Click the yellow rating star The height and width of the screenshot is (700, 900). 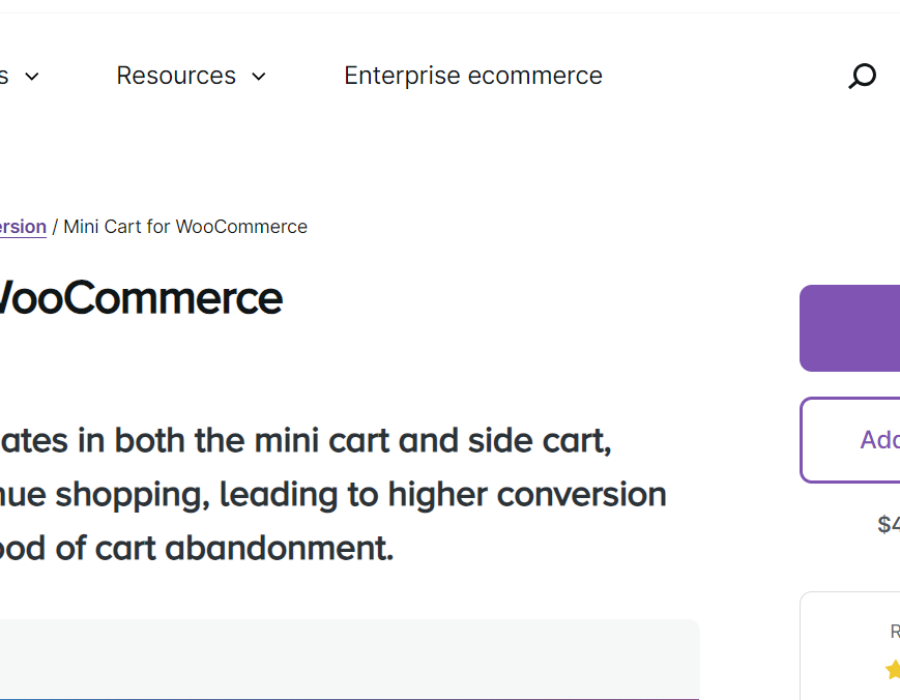(892, 669)
